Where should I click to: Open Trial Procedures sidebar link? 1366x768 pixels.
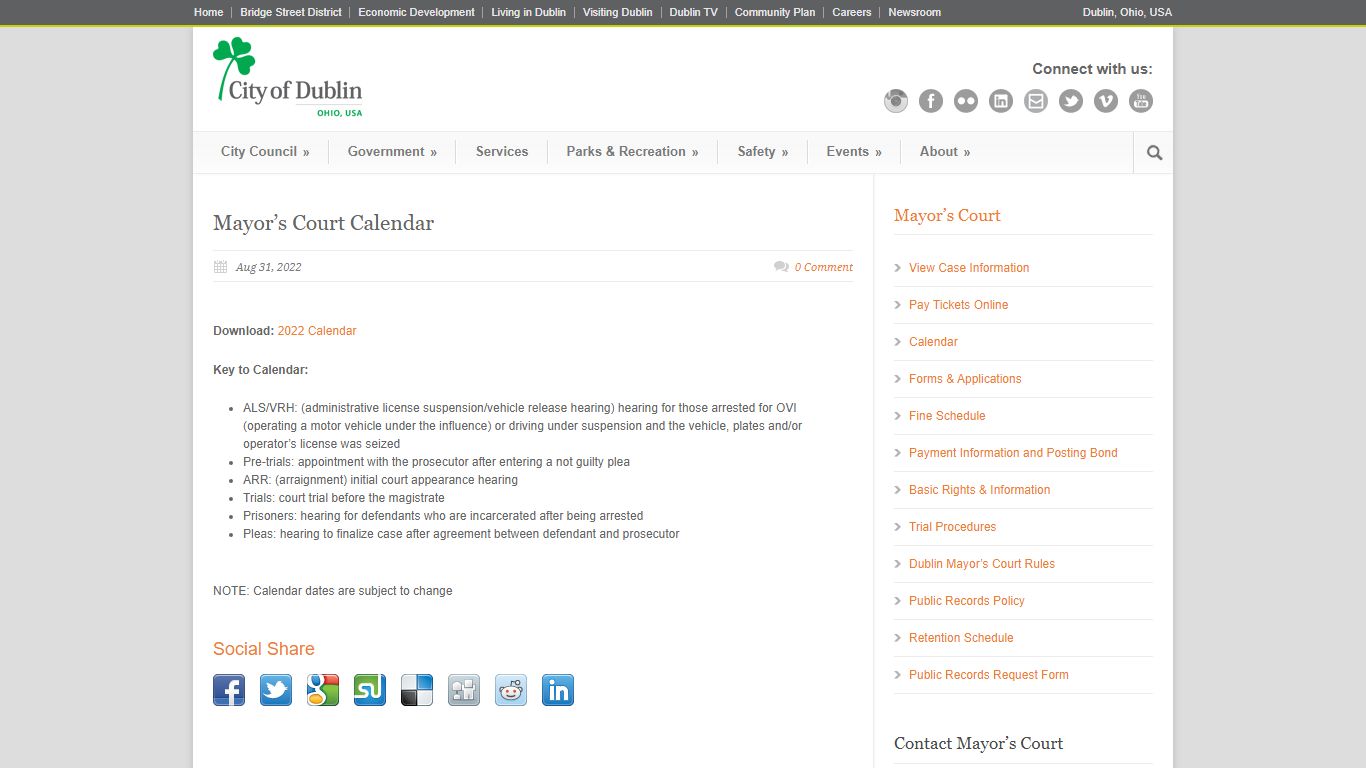coord(952,527)
